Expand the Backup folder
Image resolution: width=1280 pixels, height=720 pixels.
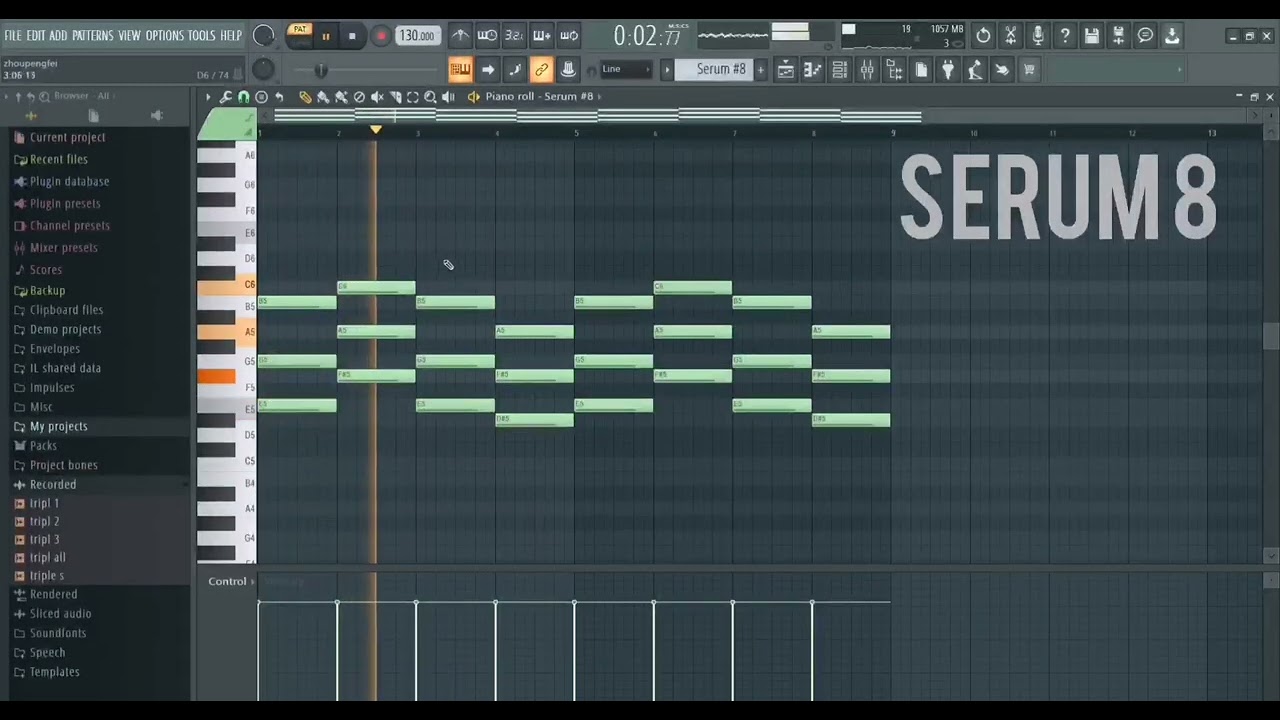coord(47,291)
